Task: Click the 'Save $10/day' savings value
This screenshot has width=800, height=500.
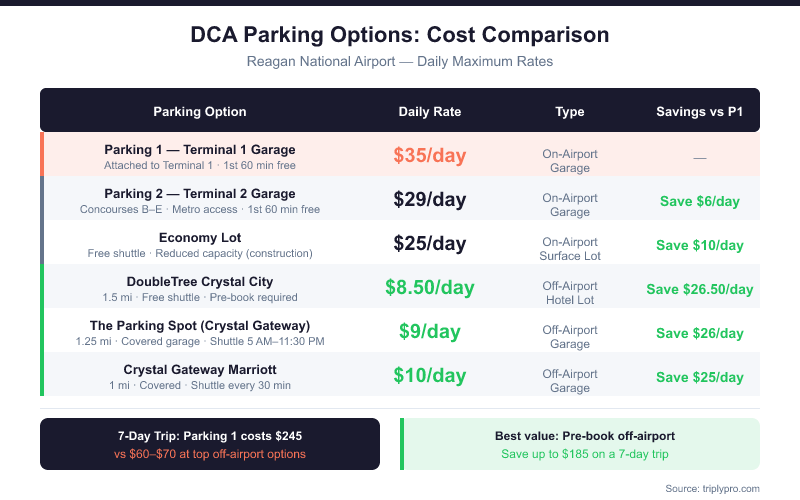Action: pyautogui.click(x=699, y=245)
